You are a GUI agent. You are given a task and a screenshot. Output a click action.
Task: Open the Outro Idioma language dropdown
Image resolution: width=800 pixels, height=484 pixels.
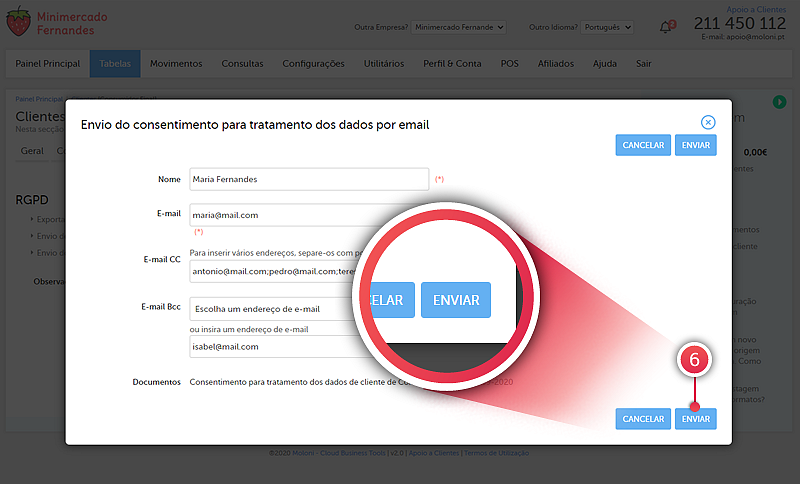click(607, 27)
